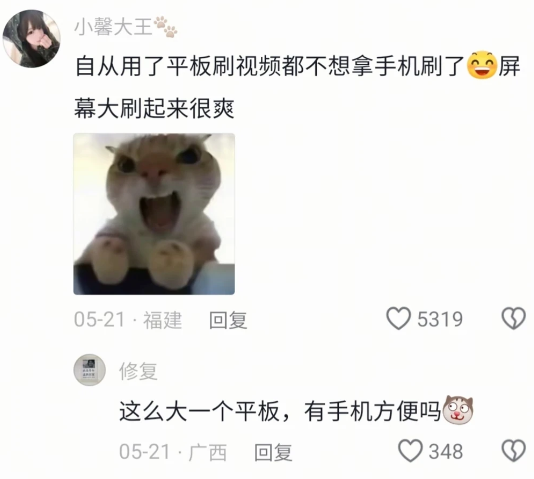Click the 05-21 · 广西 timestamp

click(x=173, y=452)
